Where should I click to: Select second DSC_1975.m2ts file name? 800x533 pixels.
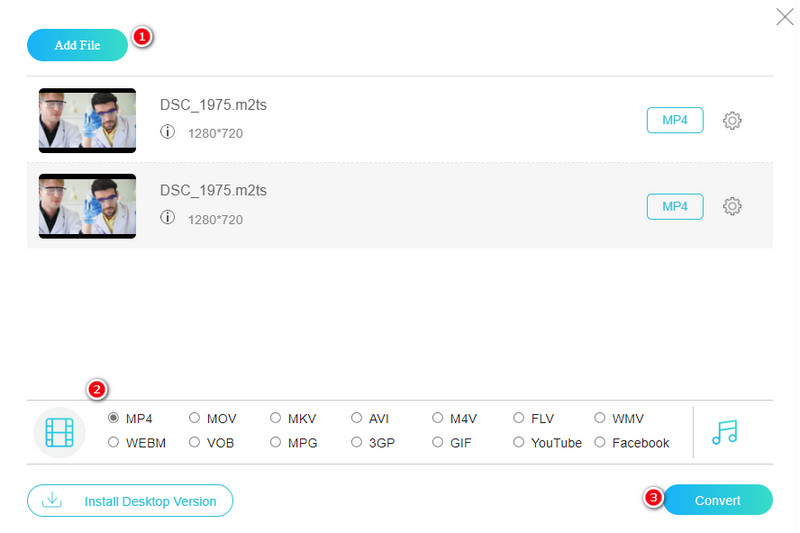pos(213,190)
